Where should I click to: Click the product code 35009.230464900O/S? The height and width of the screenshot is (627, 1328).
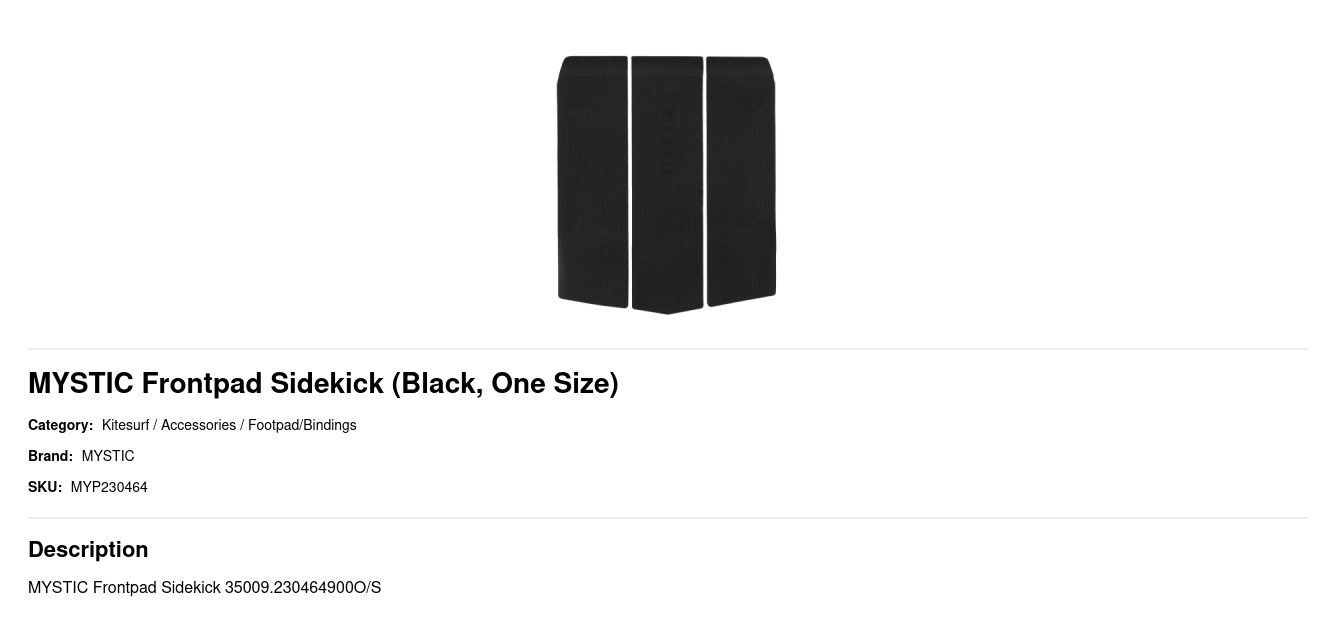(x=303, y=587)
